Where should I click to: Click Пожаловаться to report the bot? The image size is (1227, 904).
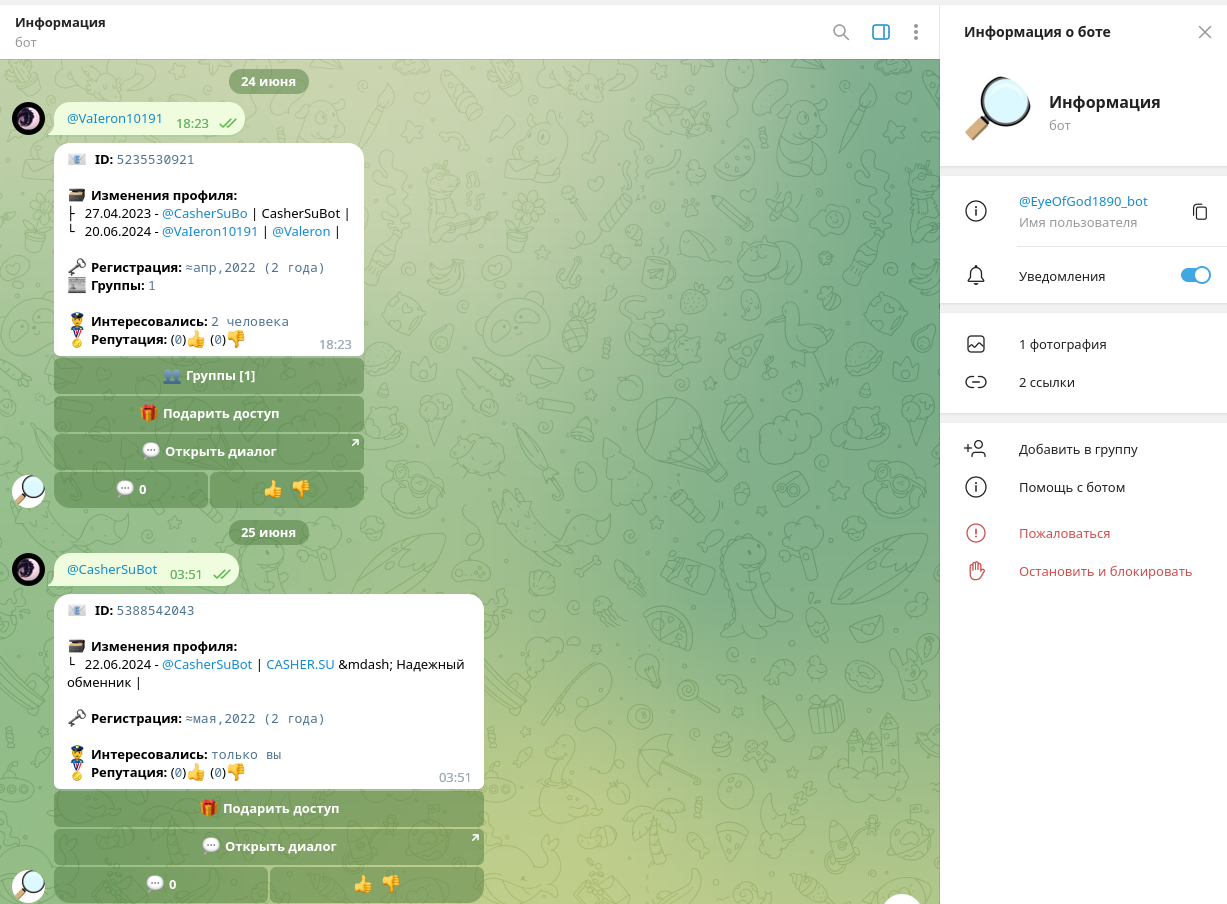1064,534
